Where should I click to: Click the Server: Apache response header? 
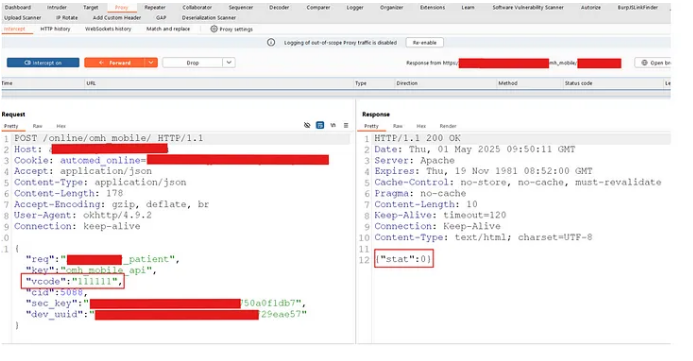[414, 160]
